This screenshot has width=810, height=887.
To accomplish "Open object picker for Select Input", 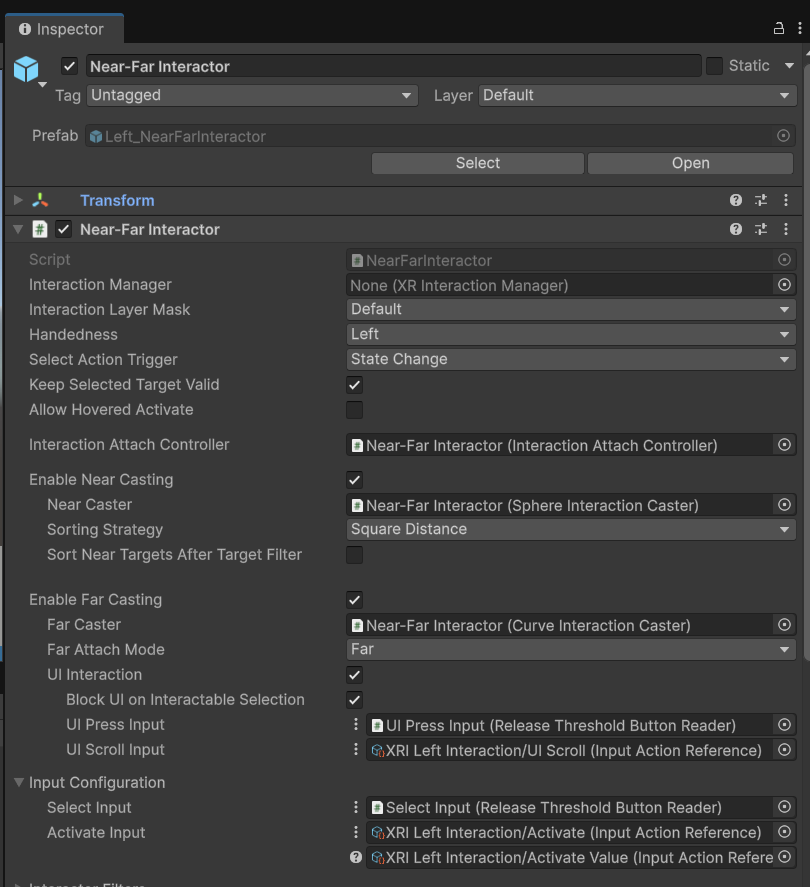I will pos(784,807).
